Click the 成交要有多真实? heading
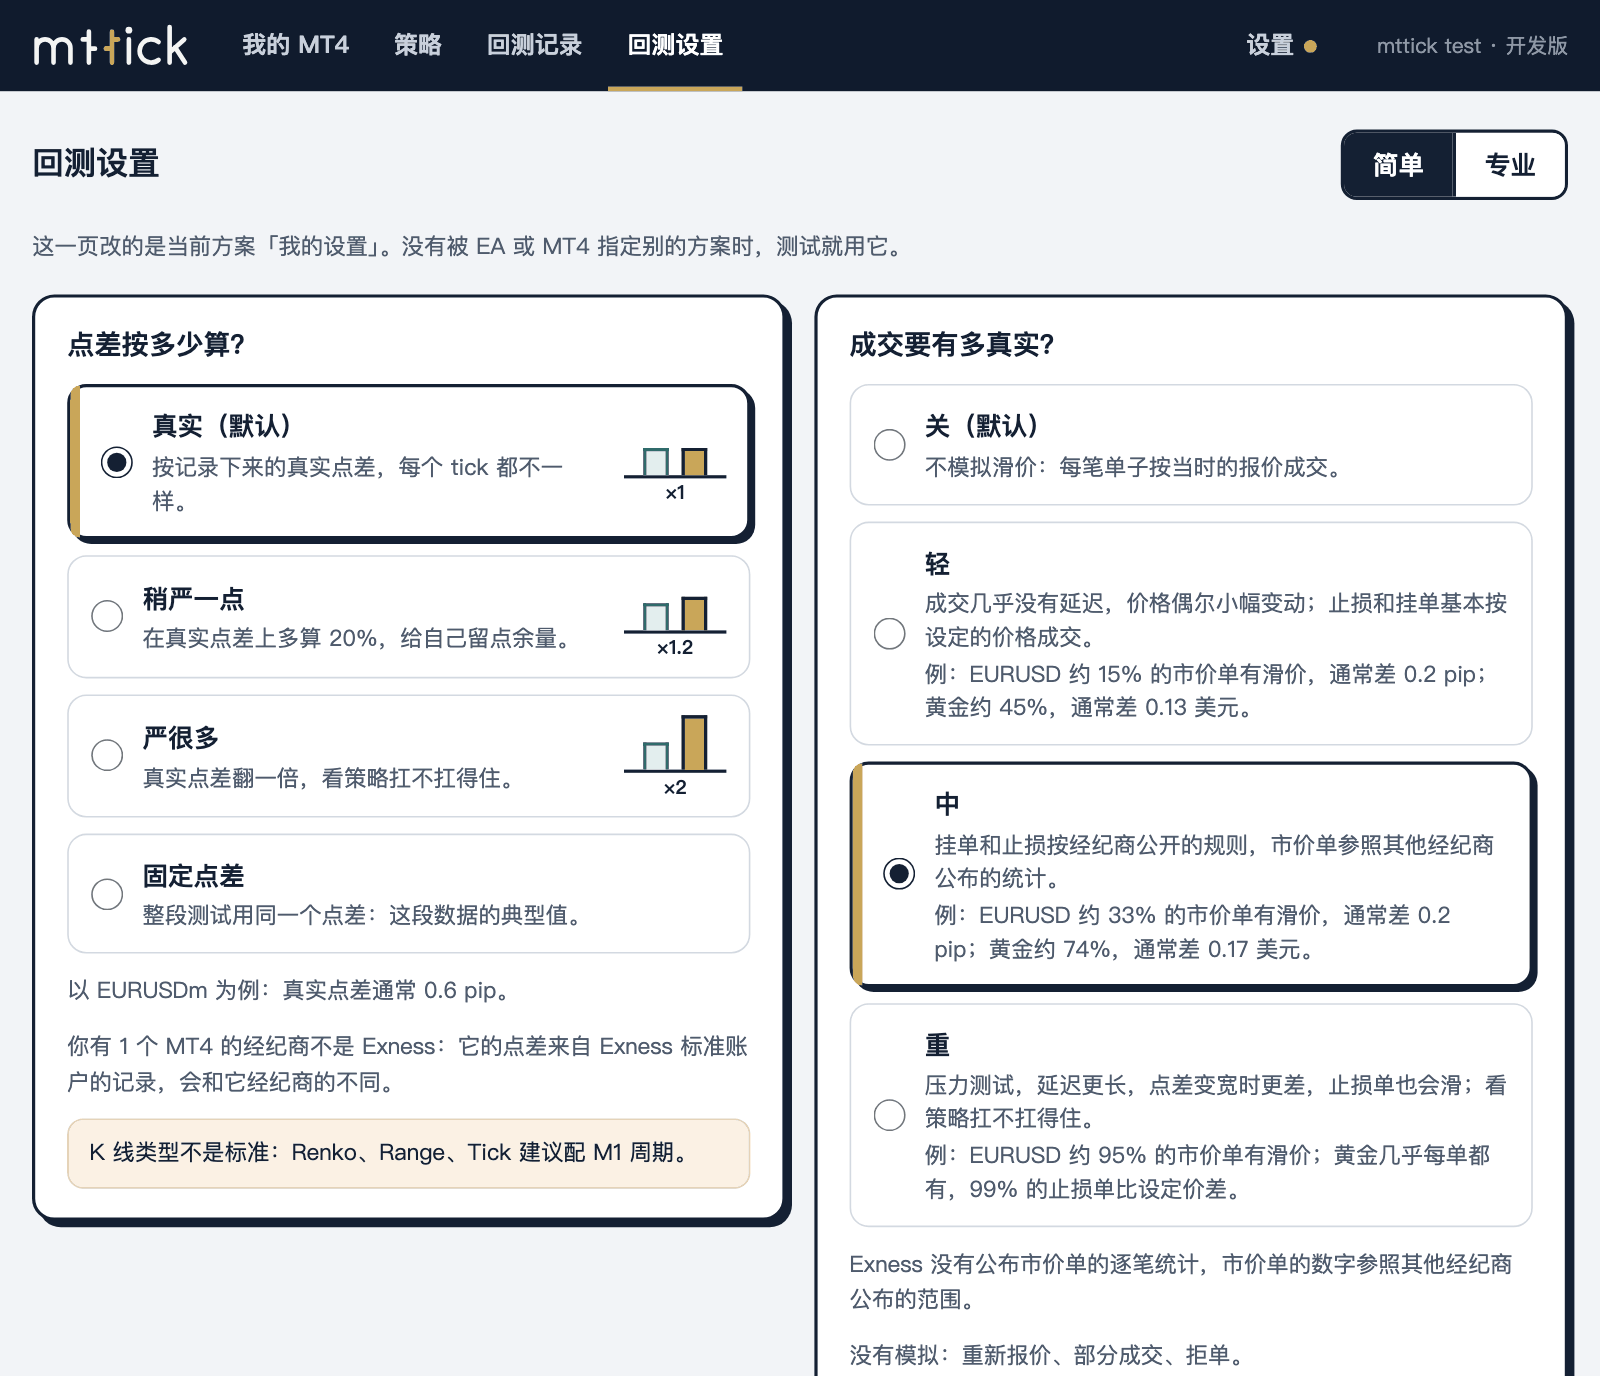The width and height of the screenshot is (1600, 1376). pos(952,344)
